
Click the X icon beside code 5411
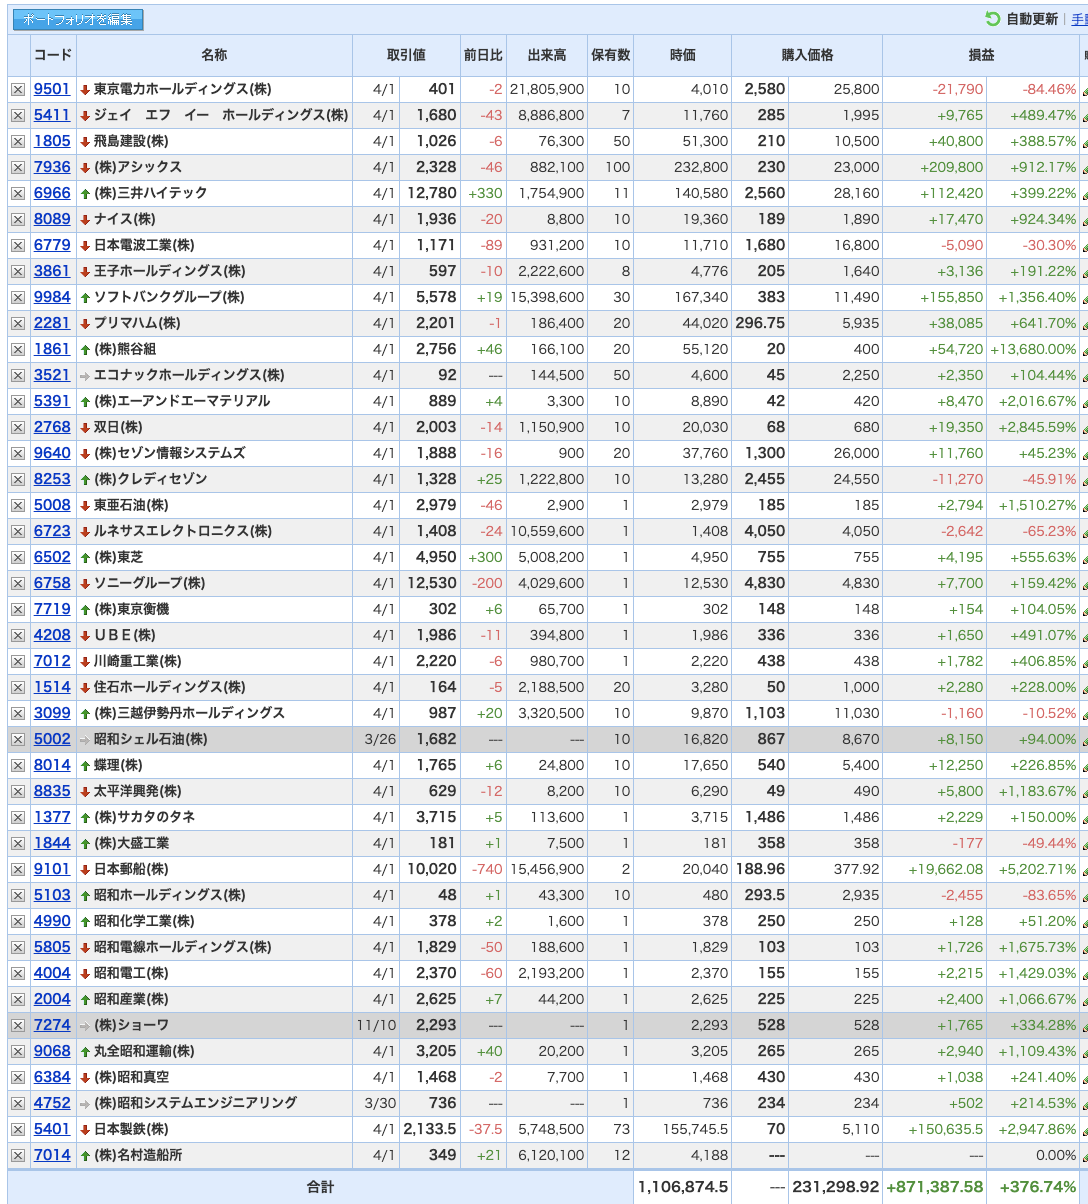coord(18,115)
